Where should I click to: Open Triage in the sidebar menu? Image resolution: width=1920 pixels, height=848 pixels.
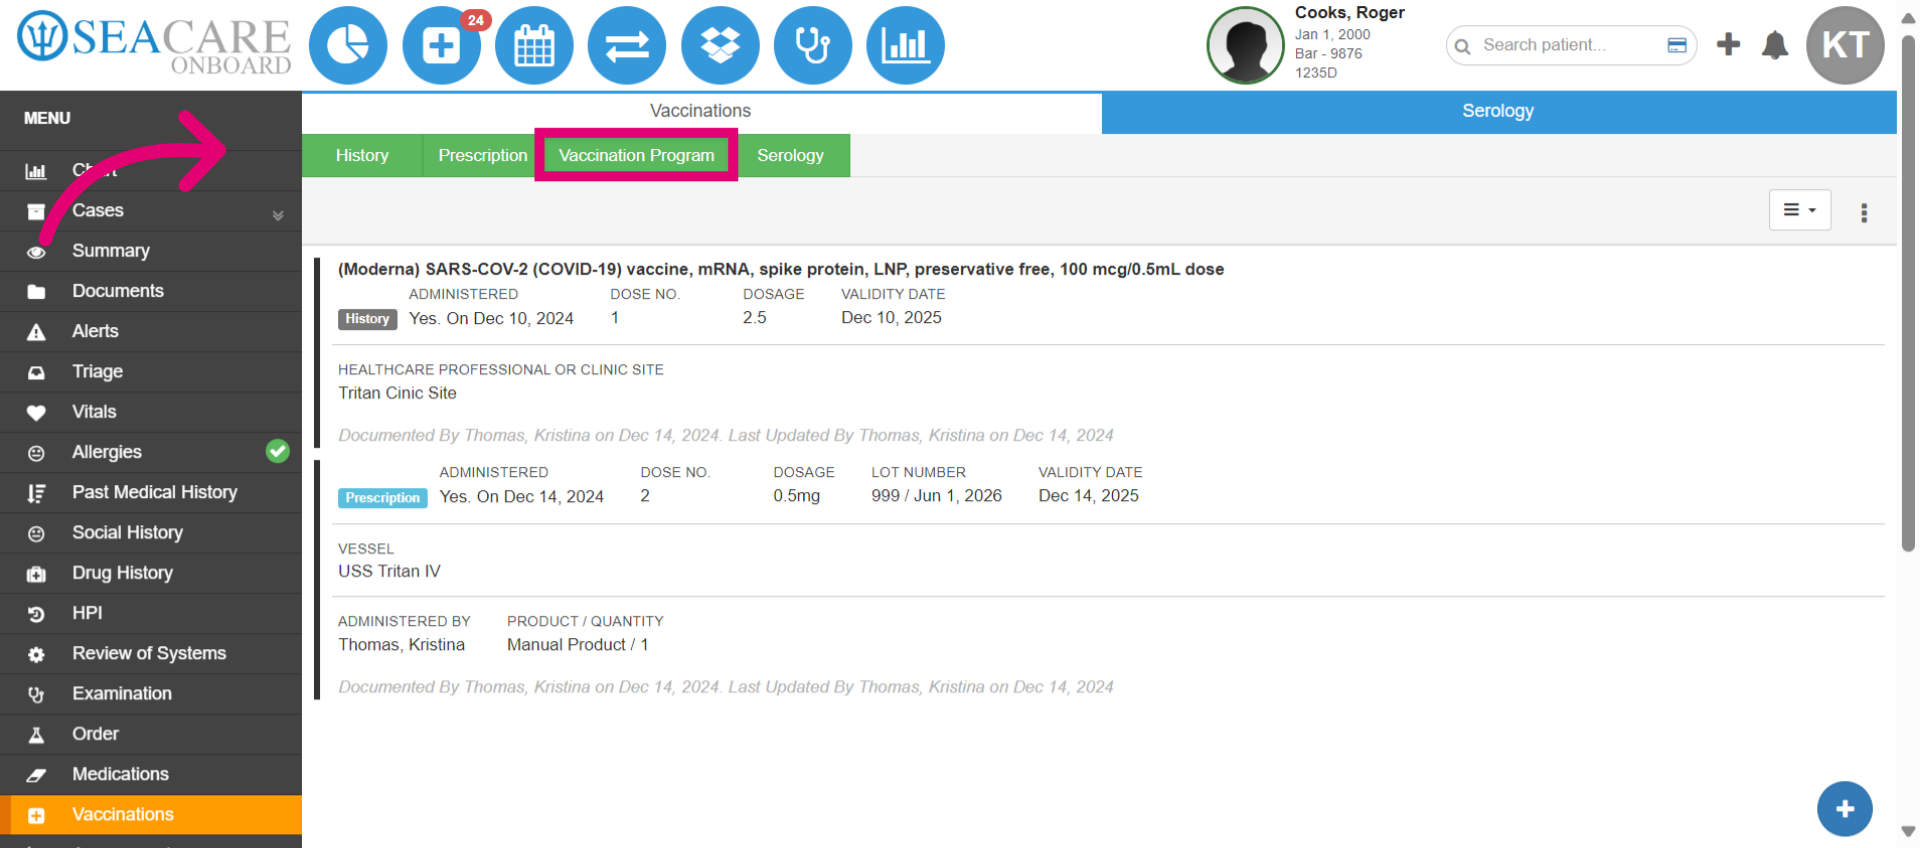coord(151,371)
